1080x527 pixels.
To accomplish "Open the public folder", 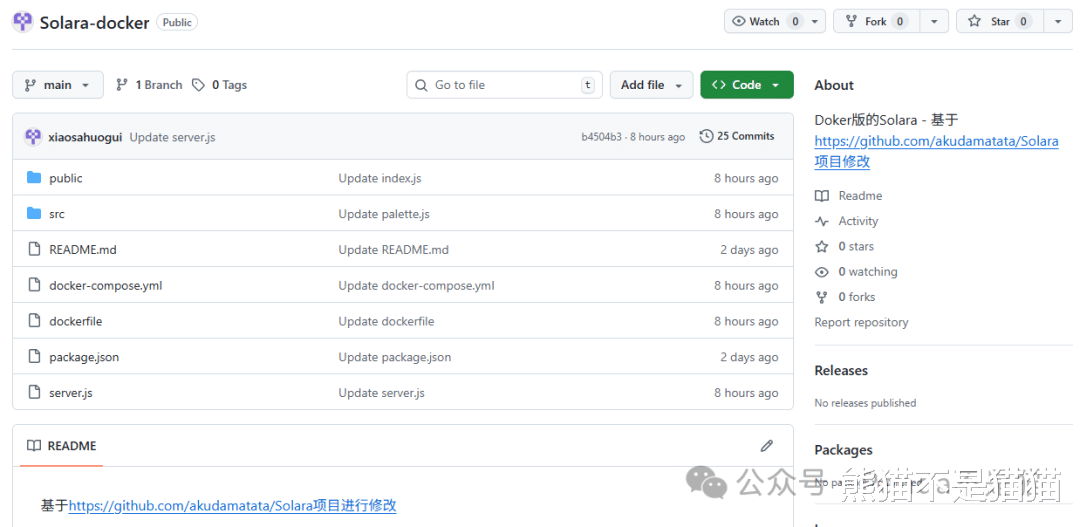I will pyautogui.click(x=65, y=178).
